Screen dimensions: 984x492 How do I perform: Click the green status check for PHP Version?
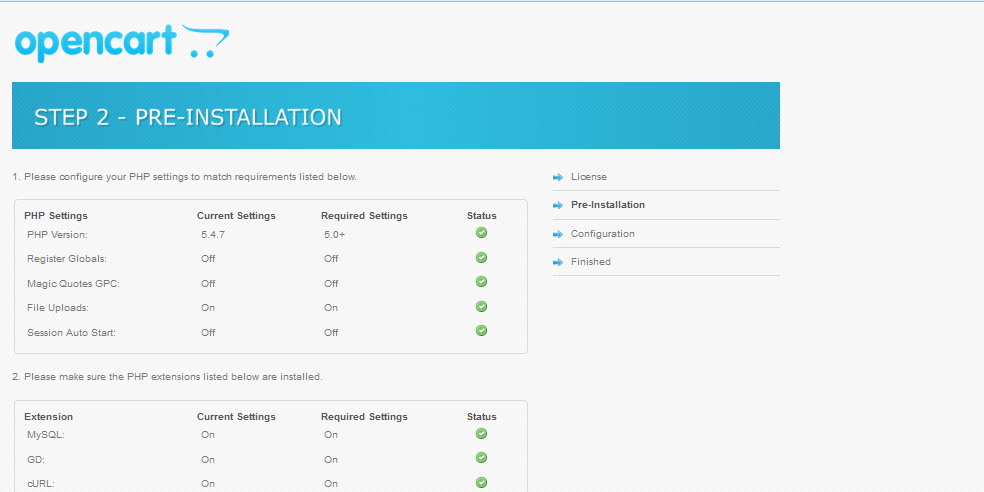(x=481, y=233)
